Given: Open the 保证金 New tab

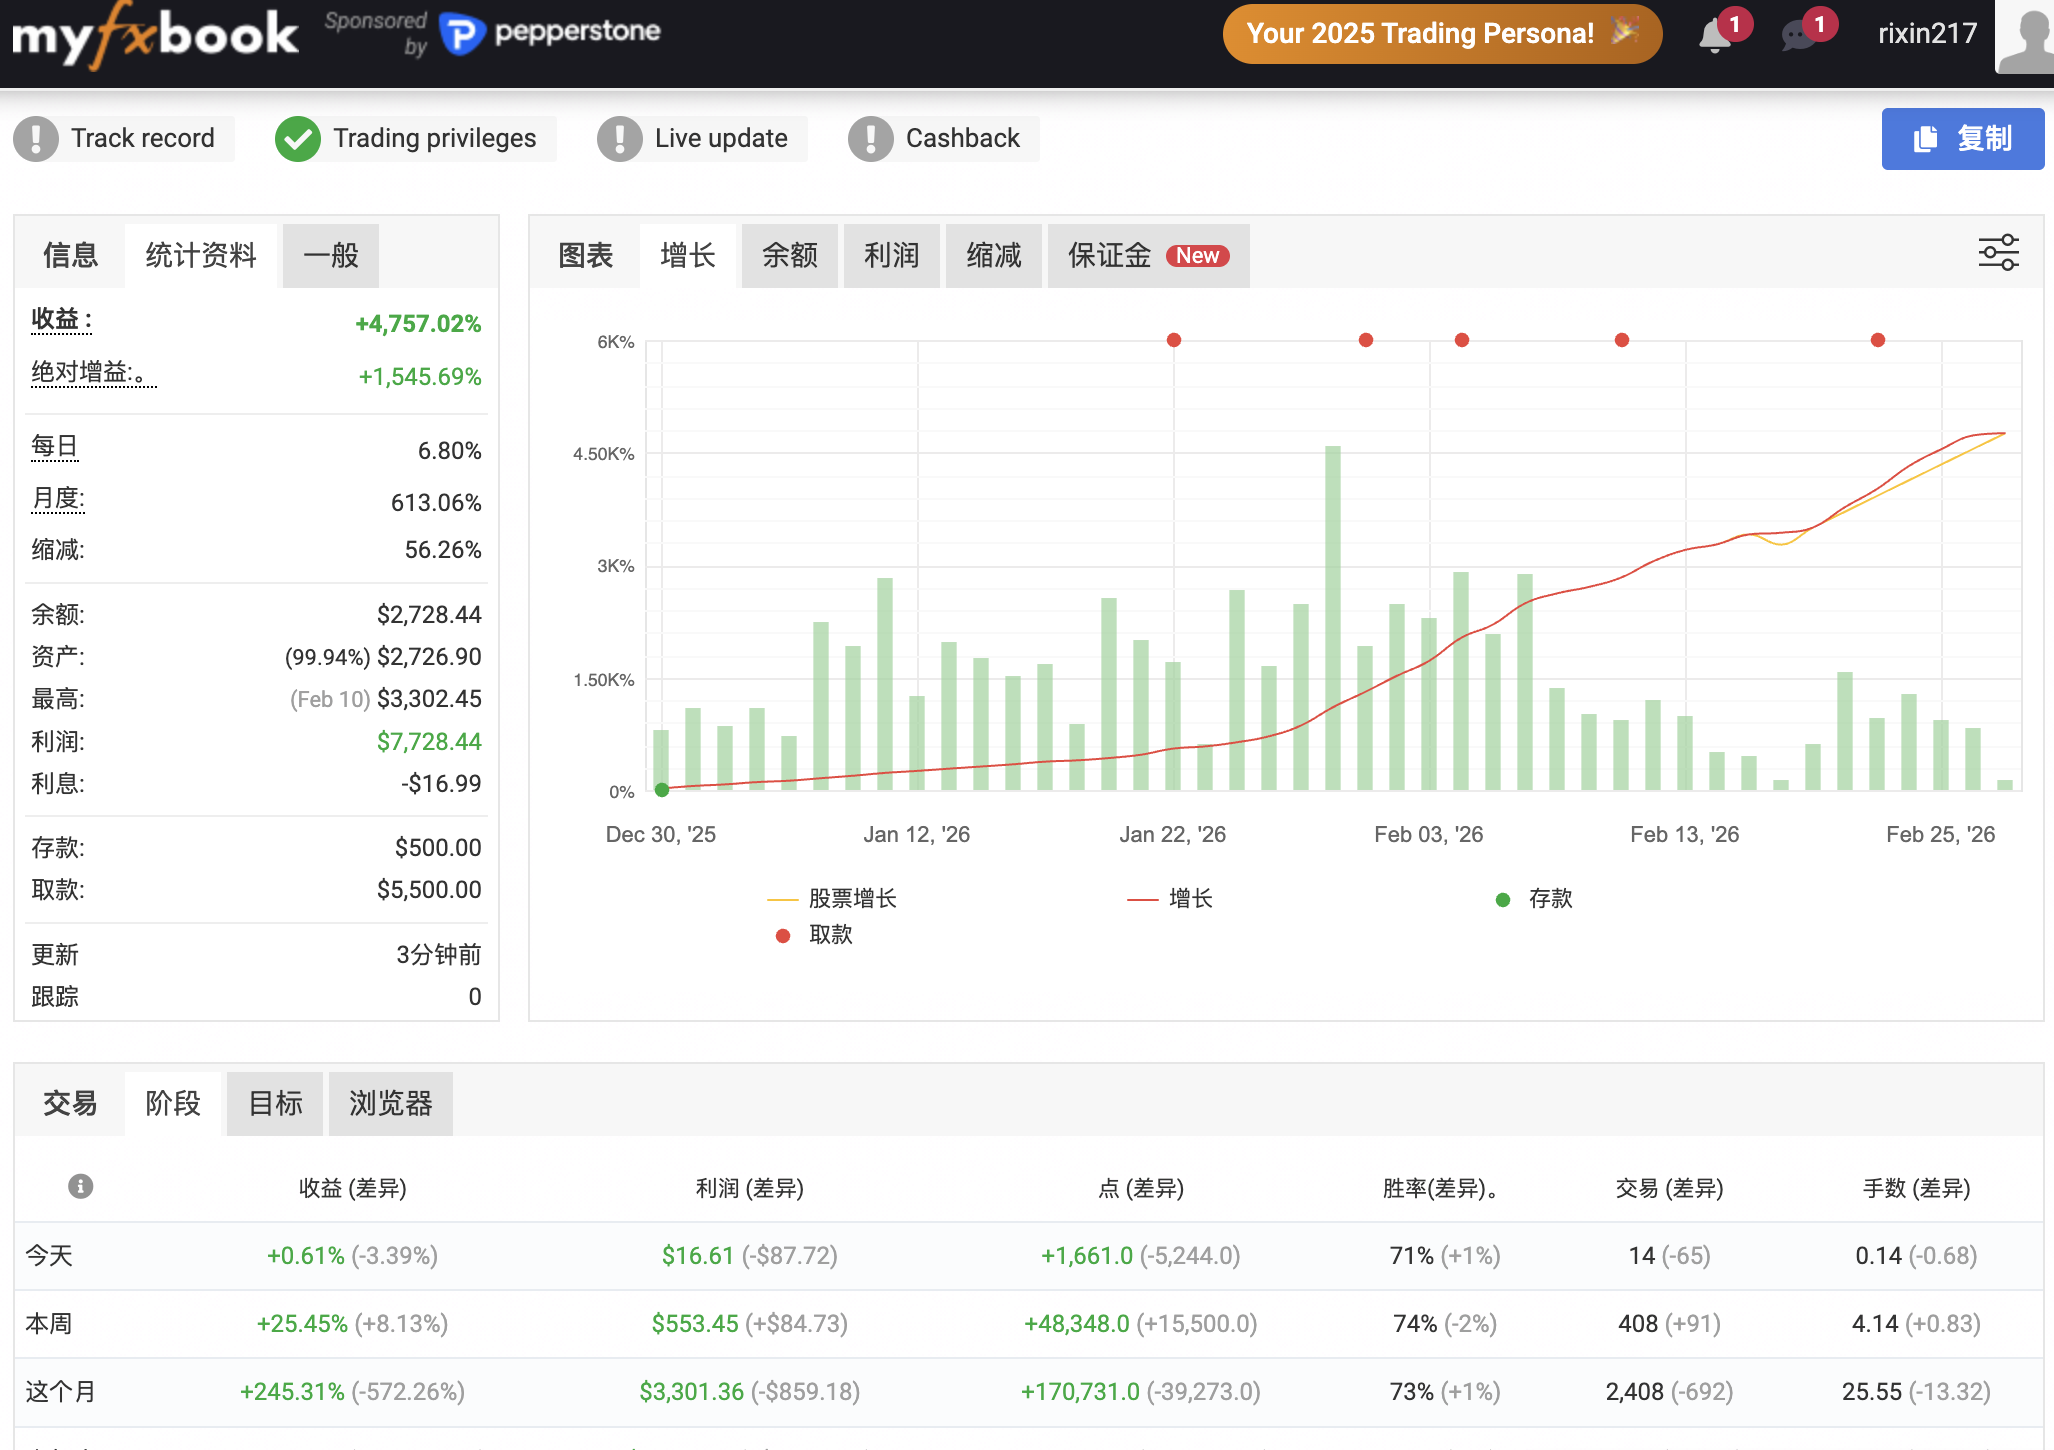Looking at the screenshot, I should tap(1147, 256).
